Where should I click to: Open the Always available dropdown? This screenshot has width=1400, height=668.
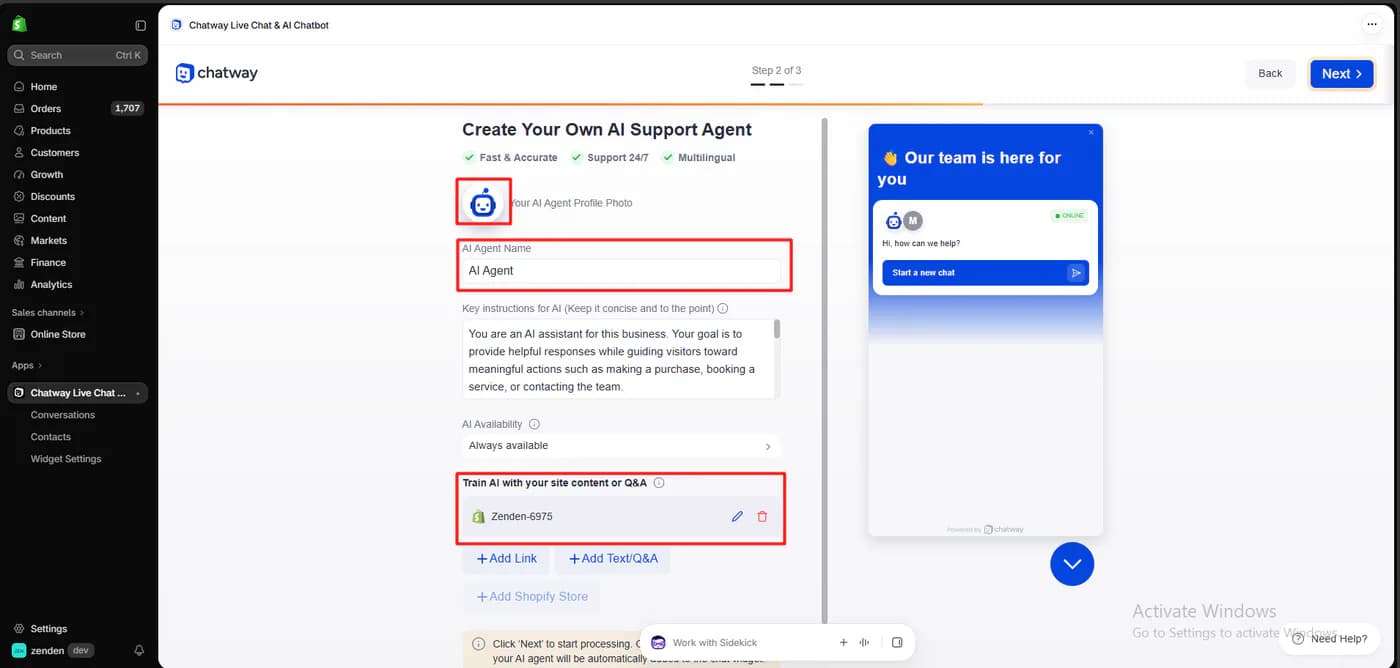coord(622,446)
